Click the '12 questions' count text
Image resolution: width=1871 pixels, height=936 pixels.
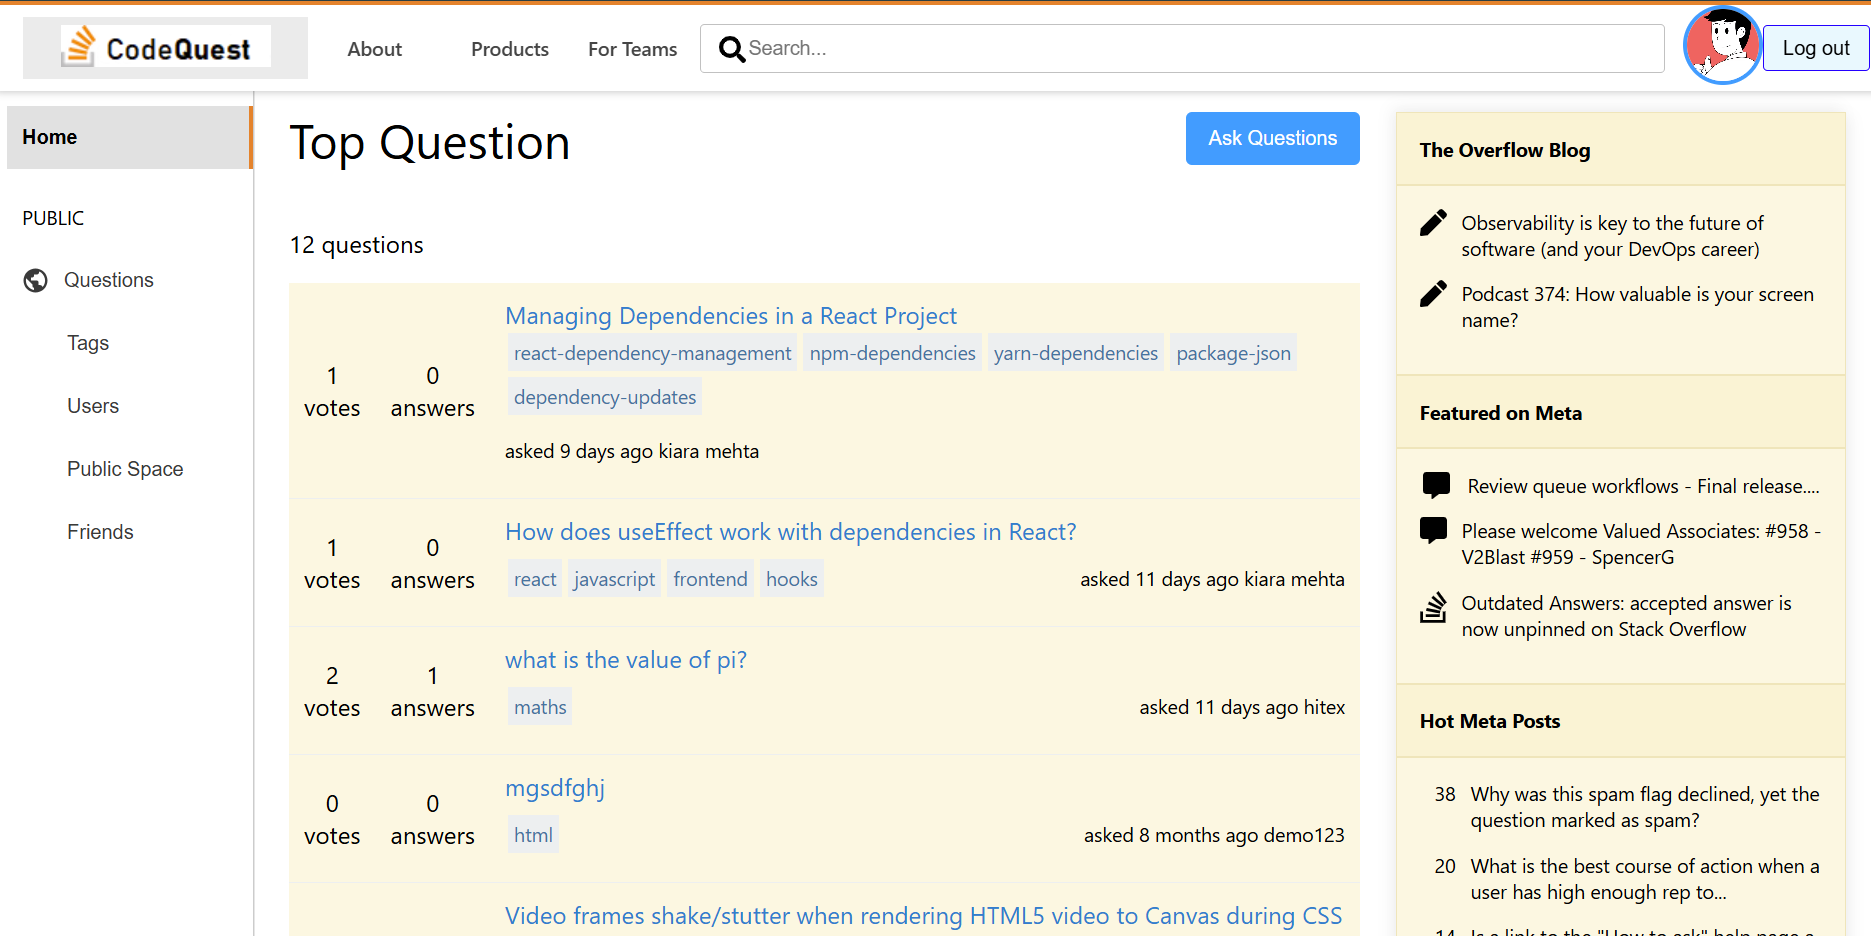pos(357,245)
